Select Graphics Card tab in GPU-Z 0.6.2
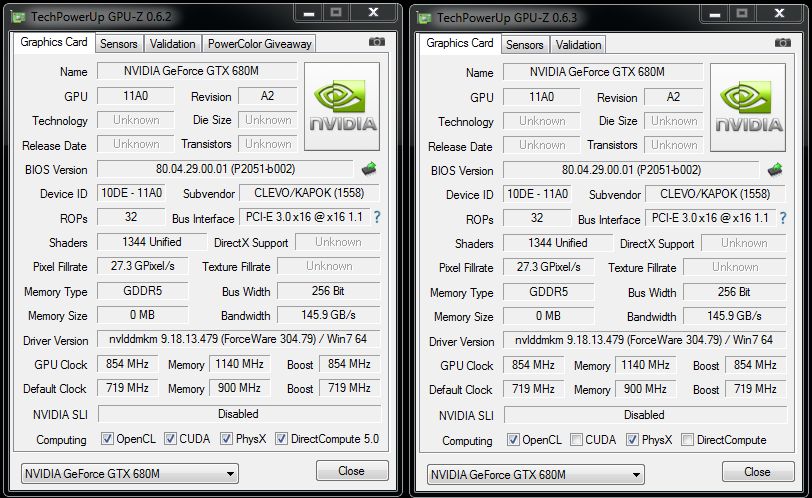 pos(54,42)
